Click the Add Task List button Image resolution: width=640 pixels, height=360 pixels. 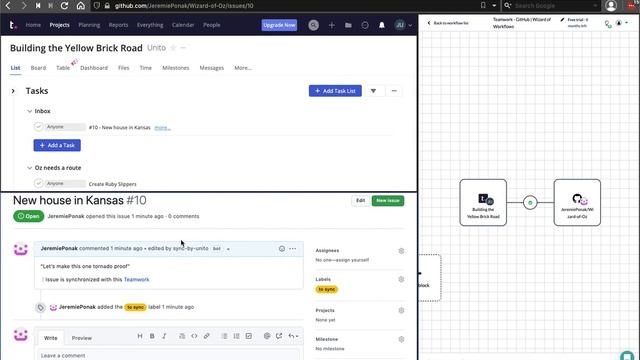tap(335, 91)
